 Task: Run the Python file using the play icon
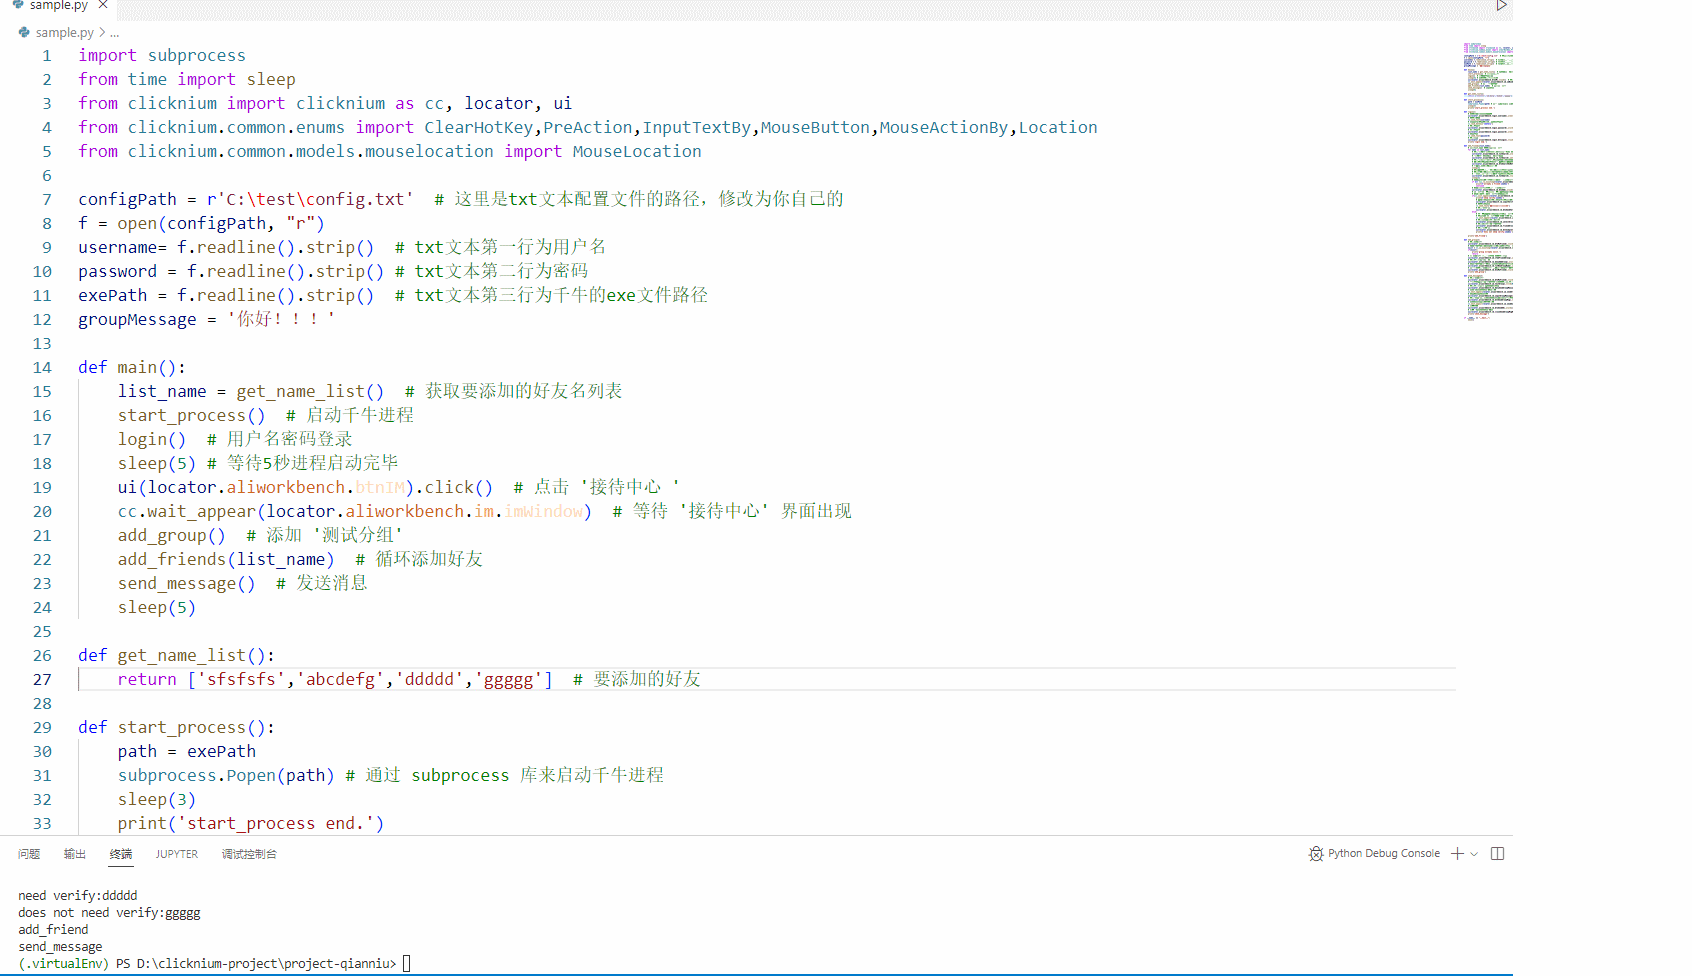click(x=1501, y=5)
